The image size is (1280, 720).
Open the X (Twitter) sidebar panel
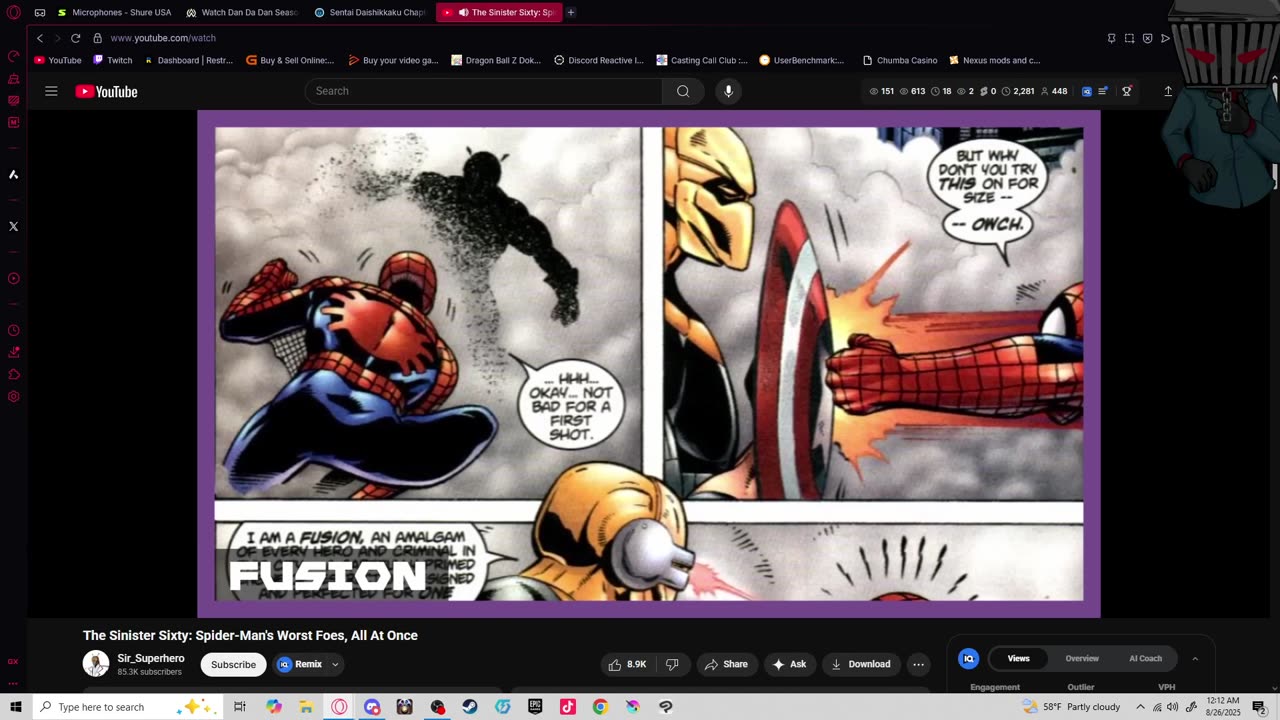click(x=13, y=226)
